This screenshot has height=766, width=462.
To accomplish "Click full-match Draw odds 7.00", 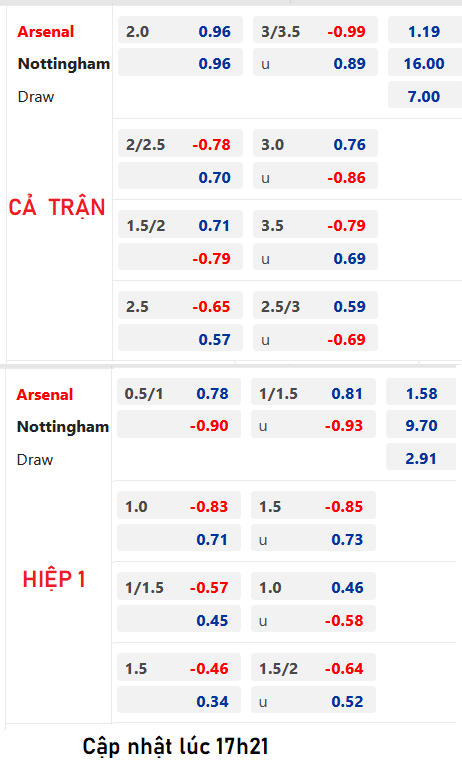I will click(424, 96).
